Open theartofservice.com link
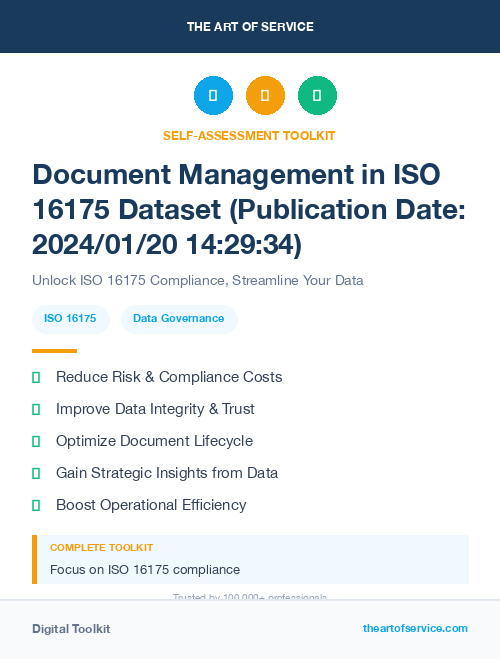This screenshot has width=500, height=659. [x=415, y=628]
